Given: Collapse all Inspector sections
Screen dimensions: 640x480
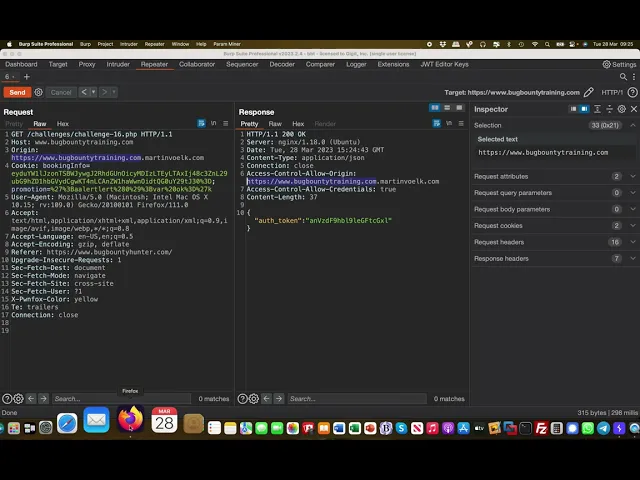Looking at the screenshot, I should click(609, 109).
